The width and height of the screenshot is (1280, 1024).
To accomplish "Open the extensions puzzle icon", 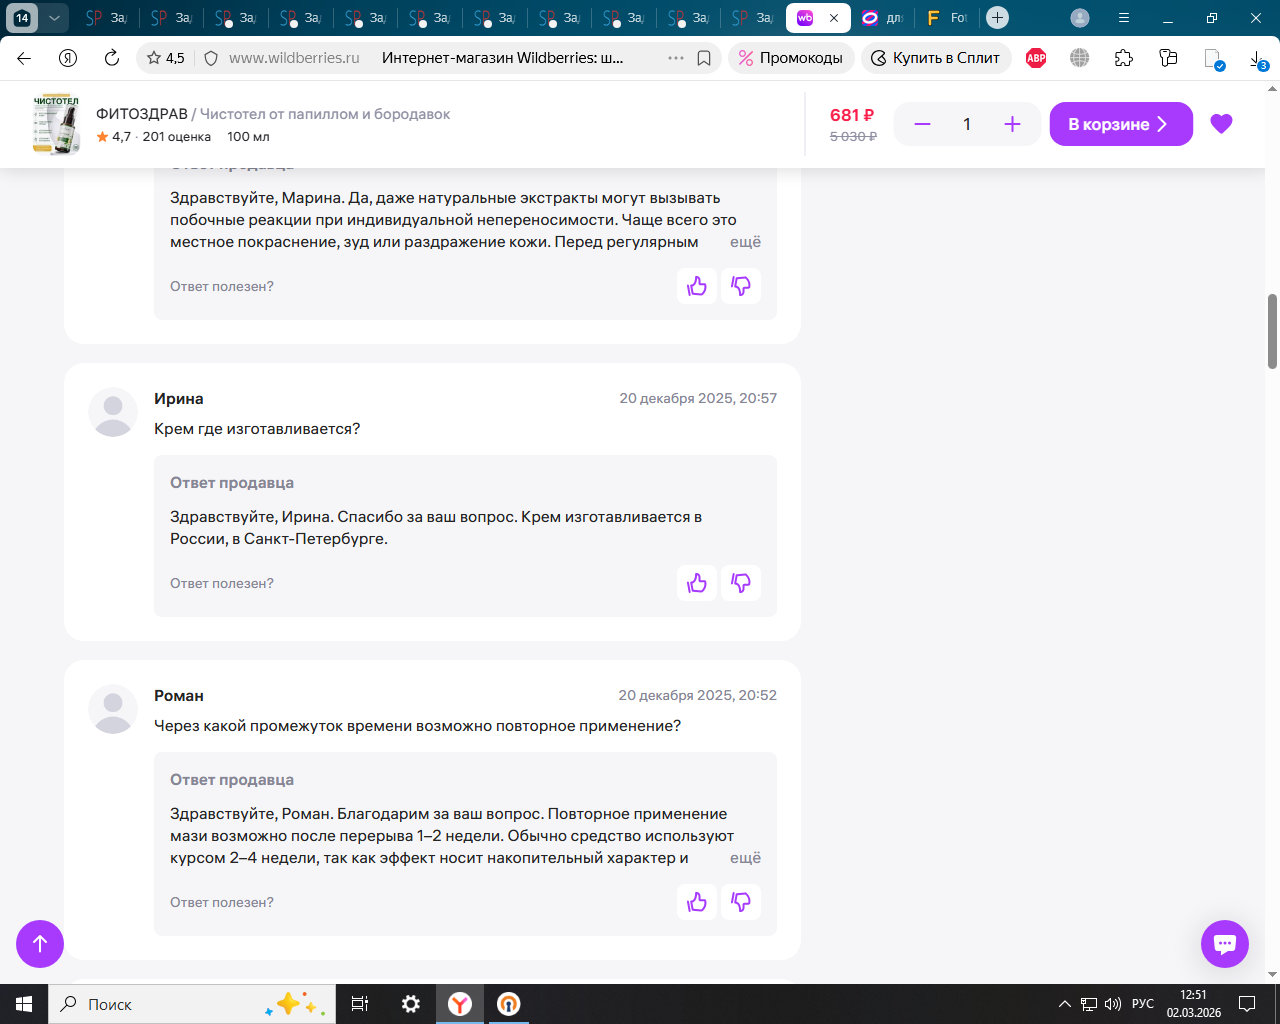I will [1124, 58].
